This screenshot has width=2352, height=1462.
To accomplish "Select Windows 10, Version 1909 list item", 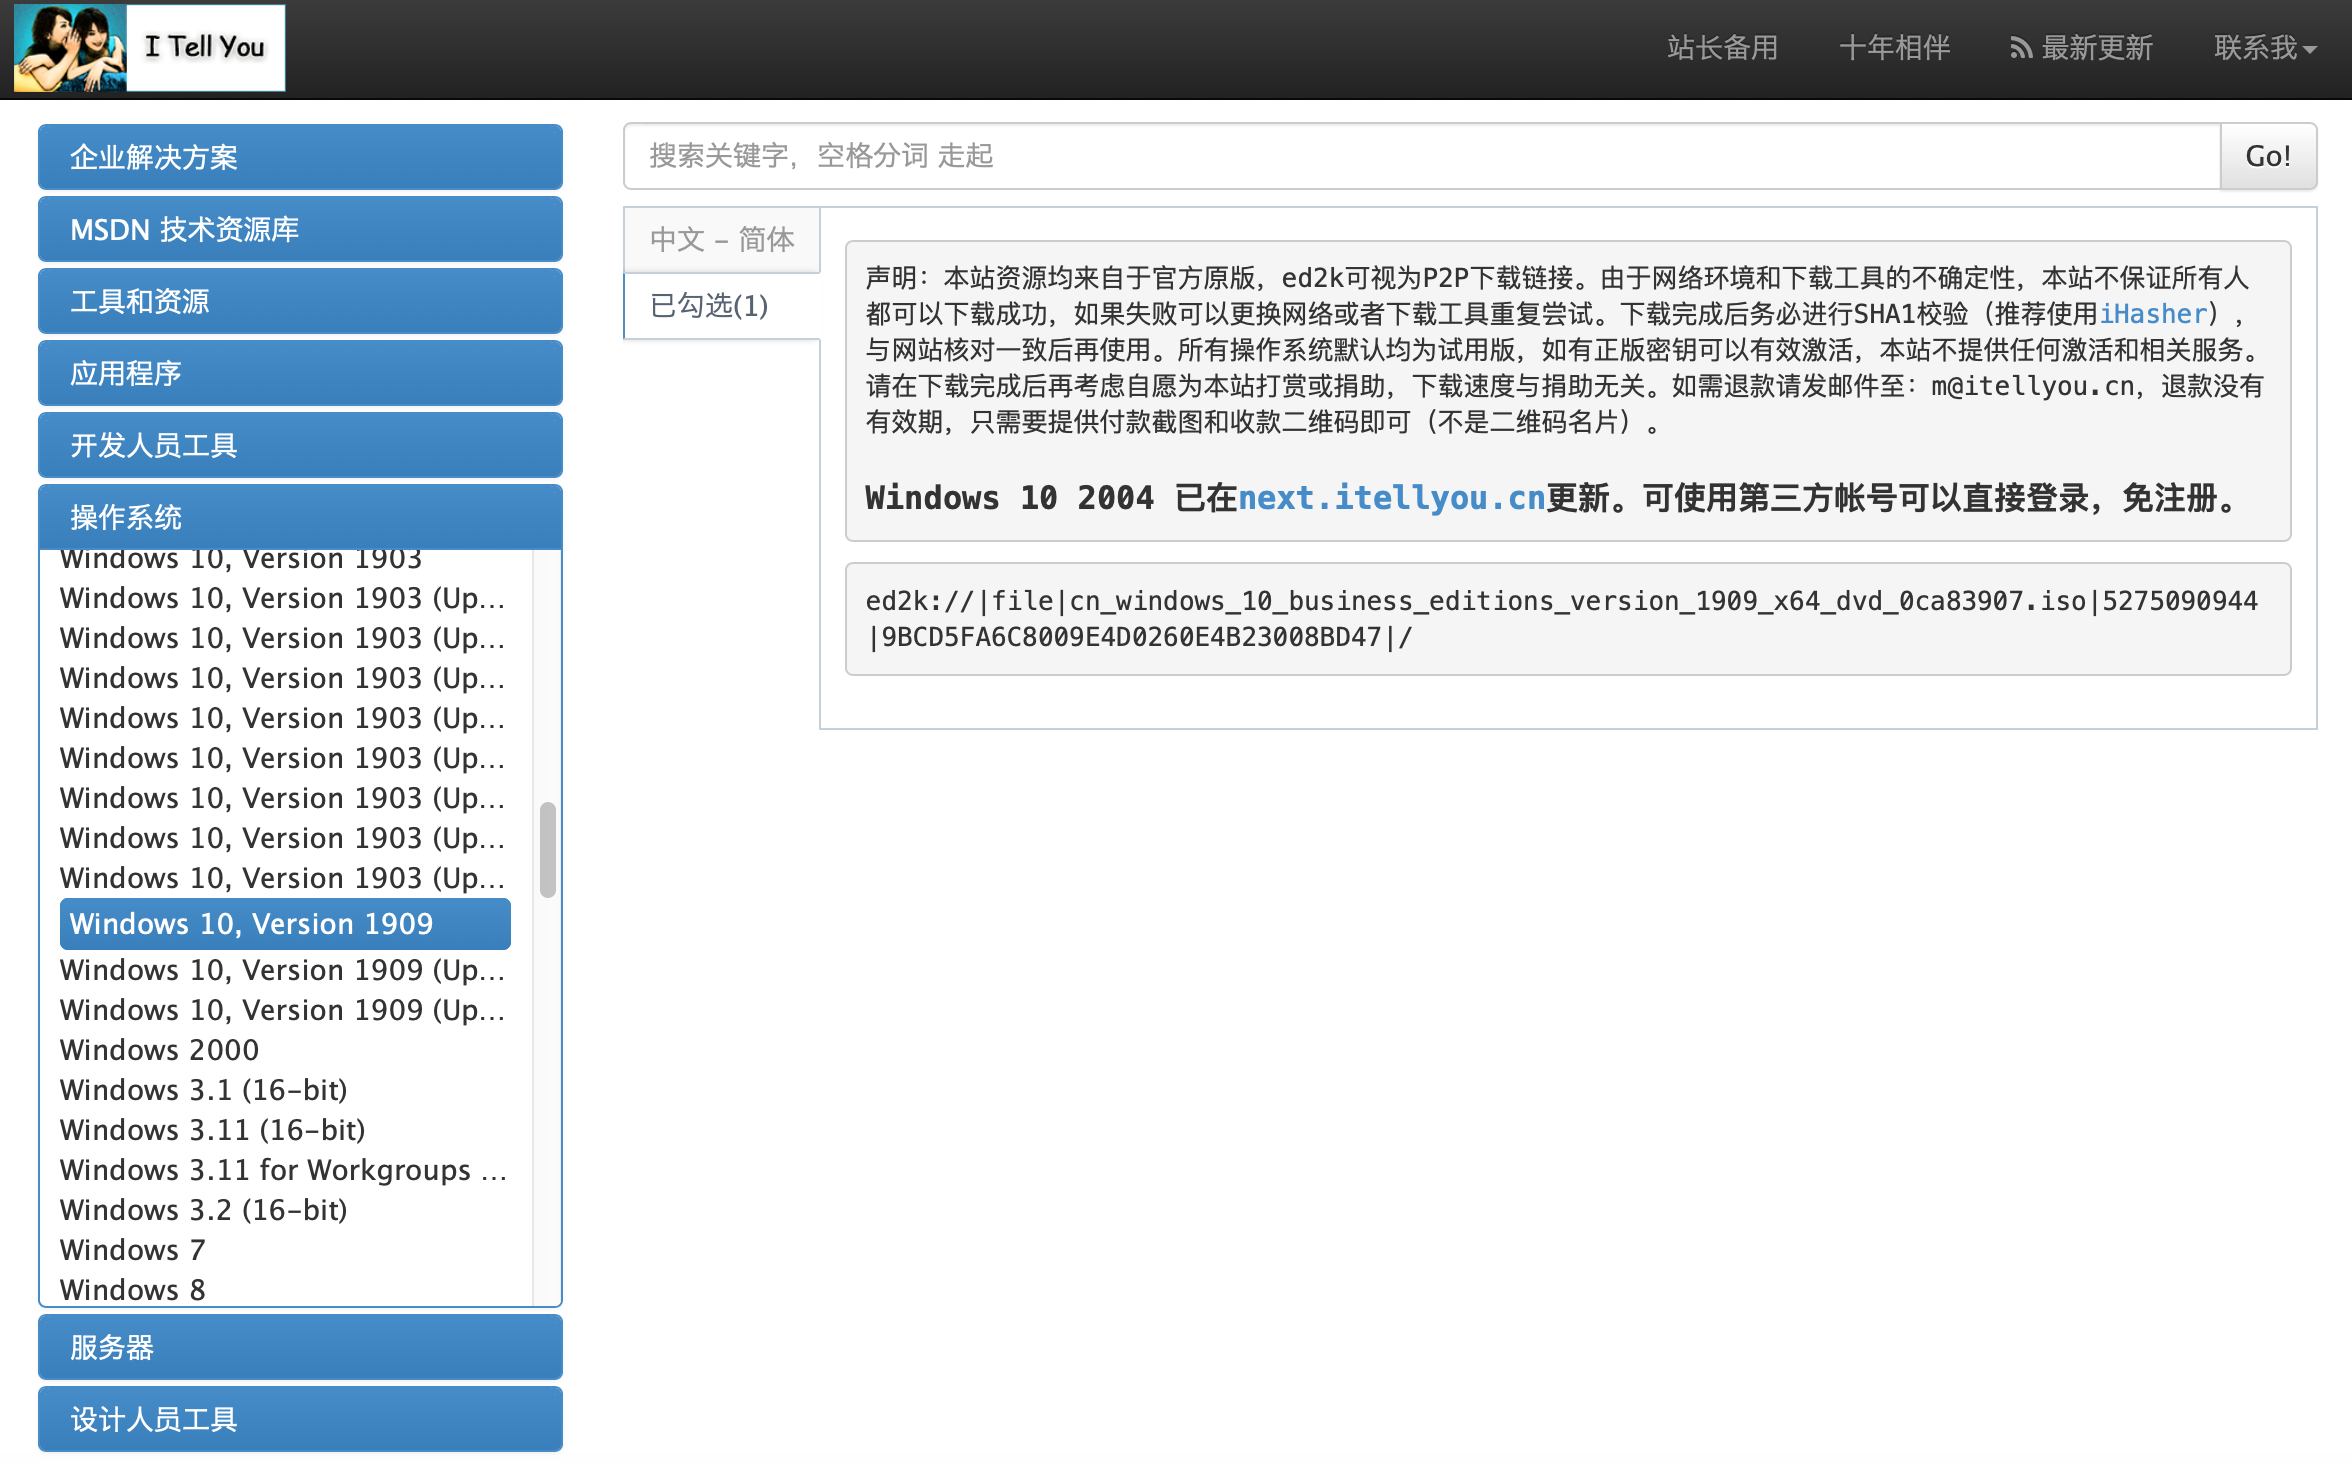I will (x=285, y=924).
